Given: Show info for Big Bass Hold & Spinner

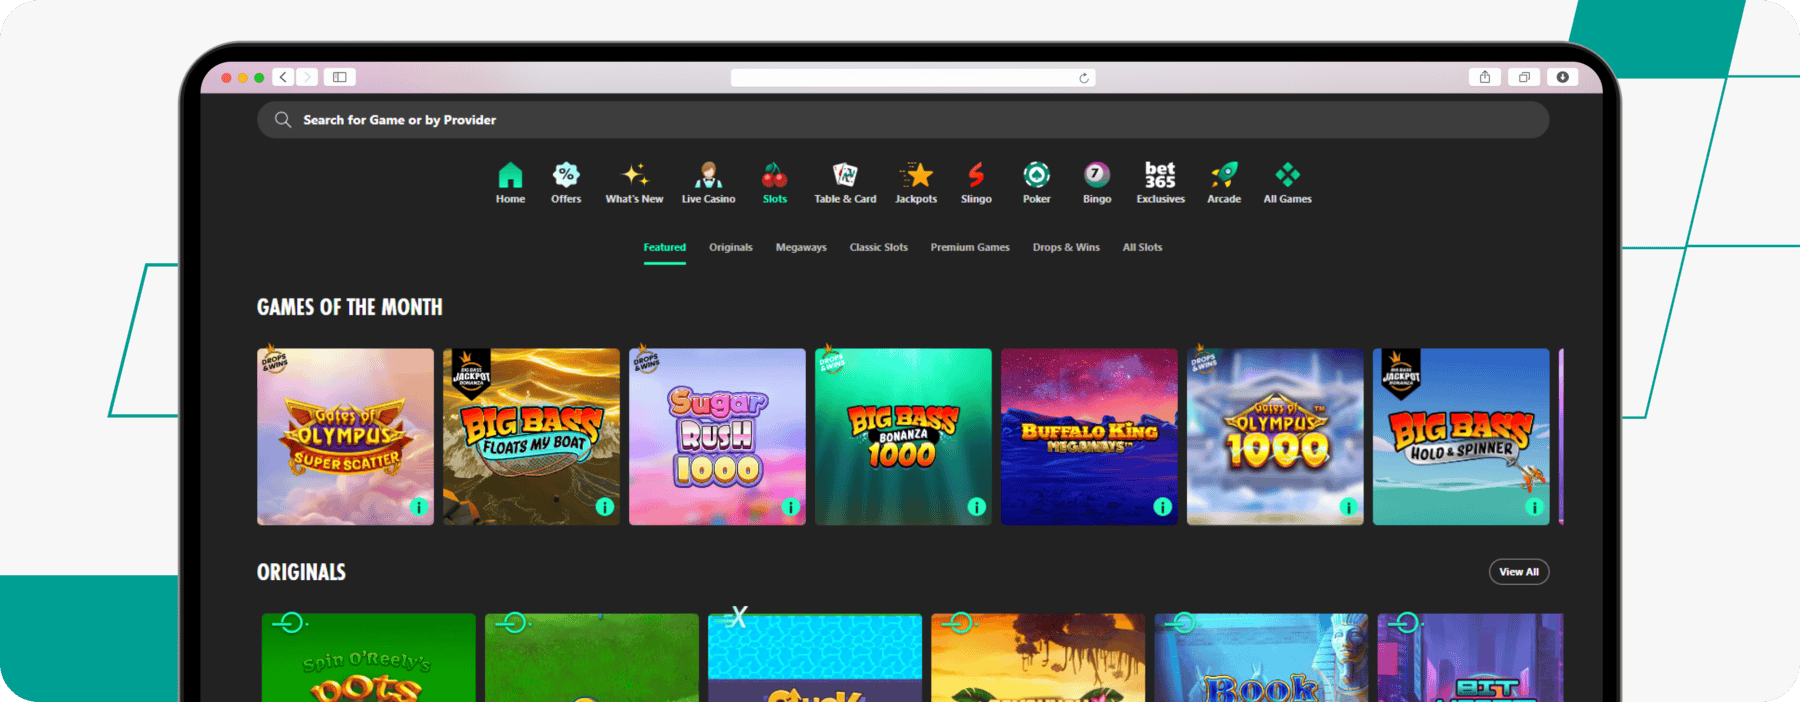Looking at the screenshot, I should (1535, 507).
